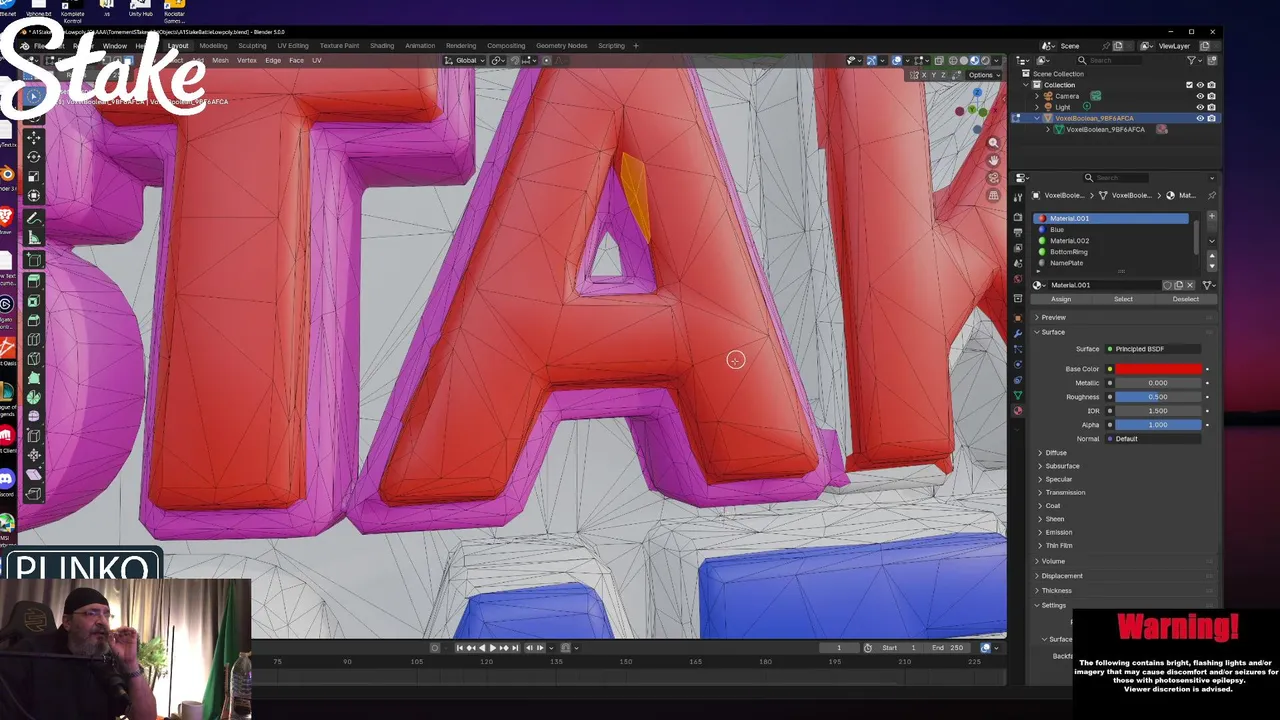Select the Annotate pencil tool

coord(34,218)
